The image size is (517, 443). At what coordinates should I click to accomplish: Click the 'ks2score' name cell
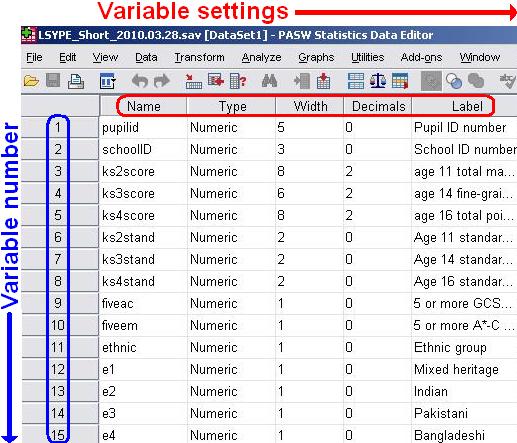coord(143,171)
